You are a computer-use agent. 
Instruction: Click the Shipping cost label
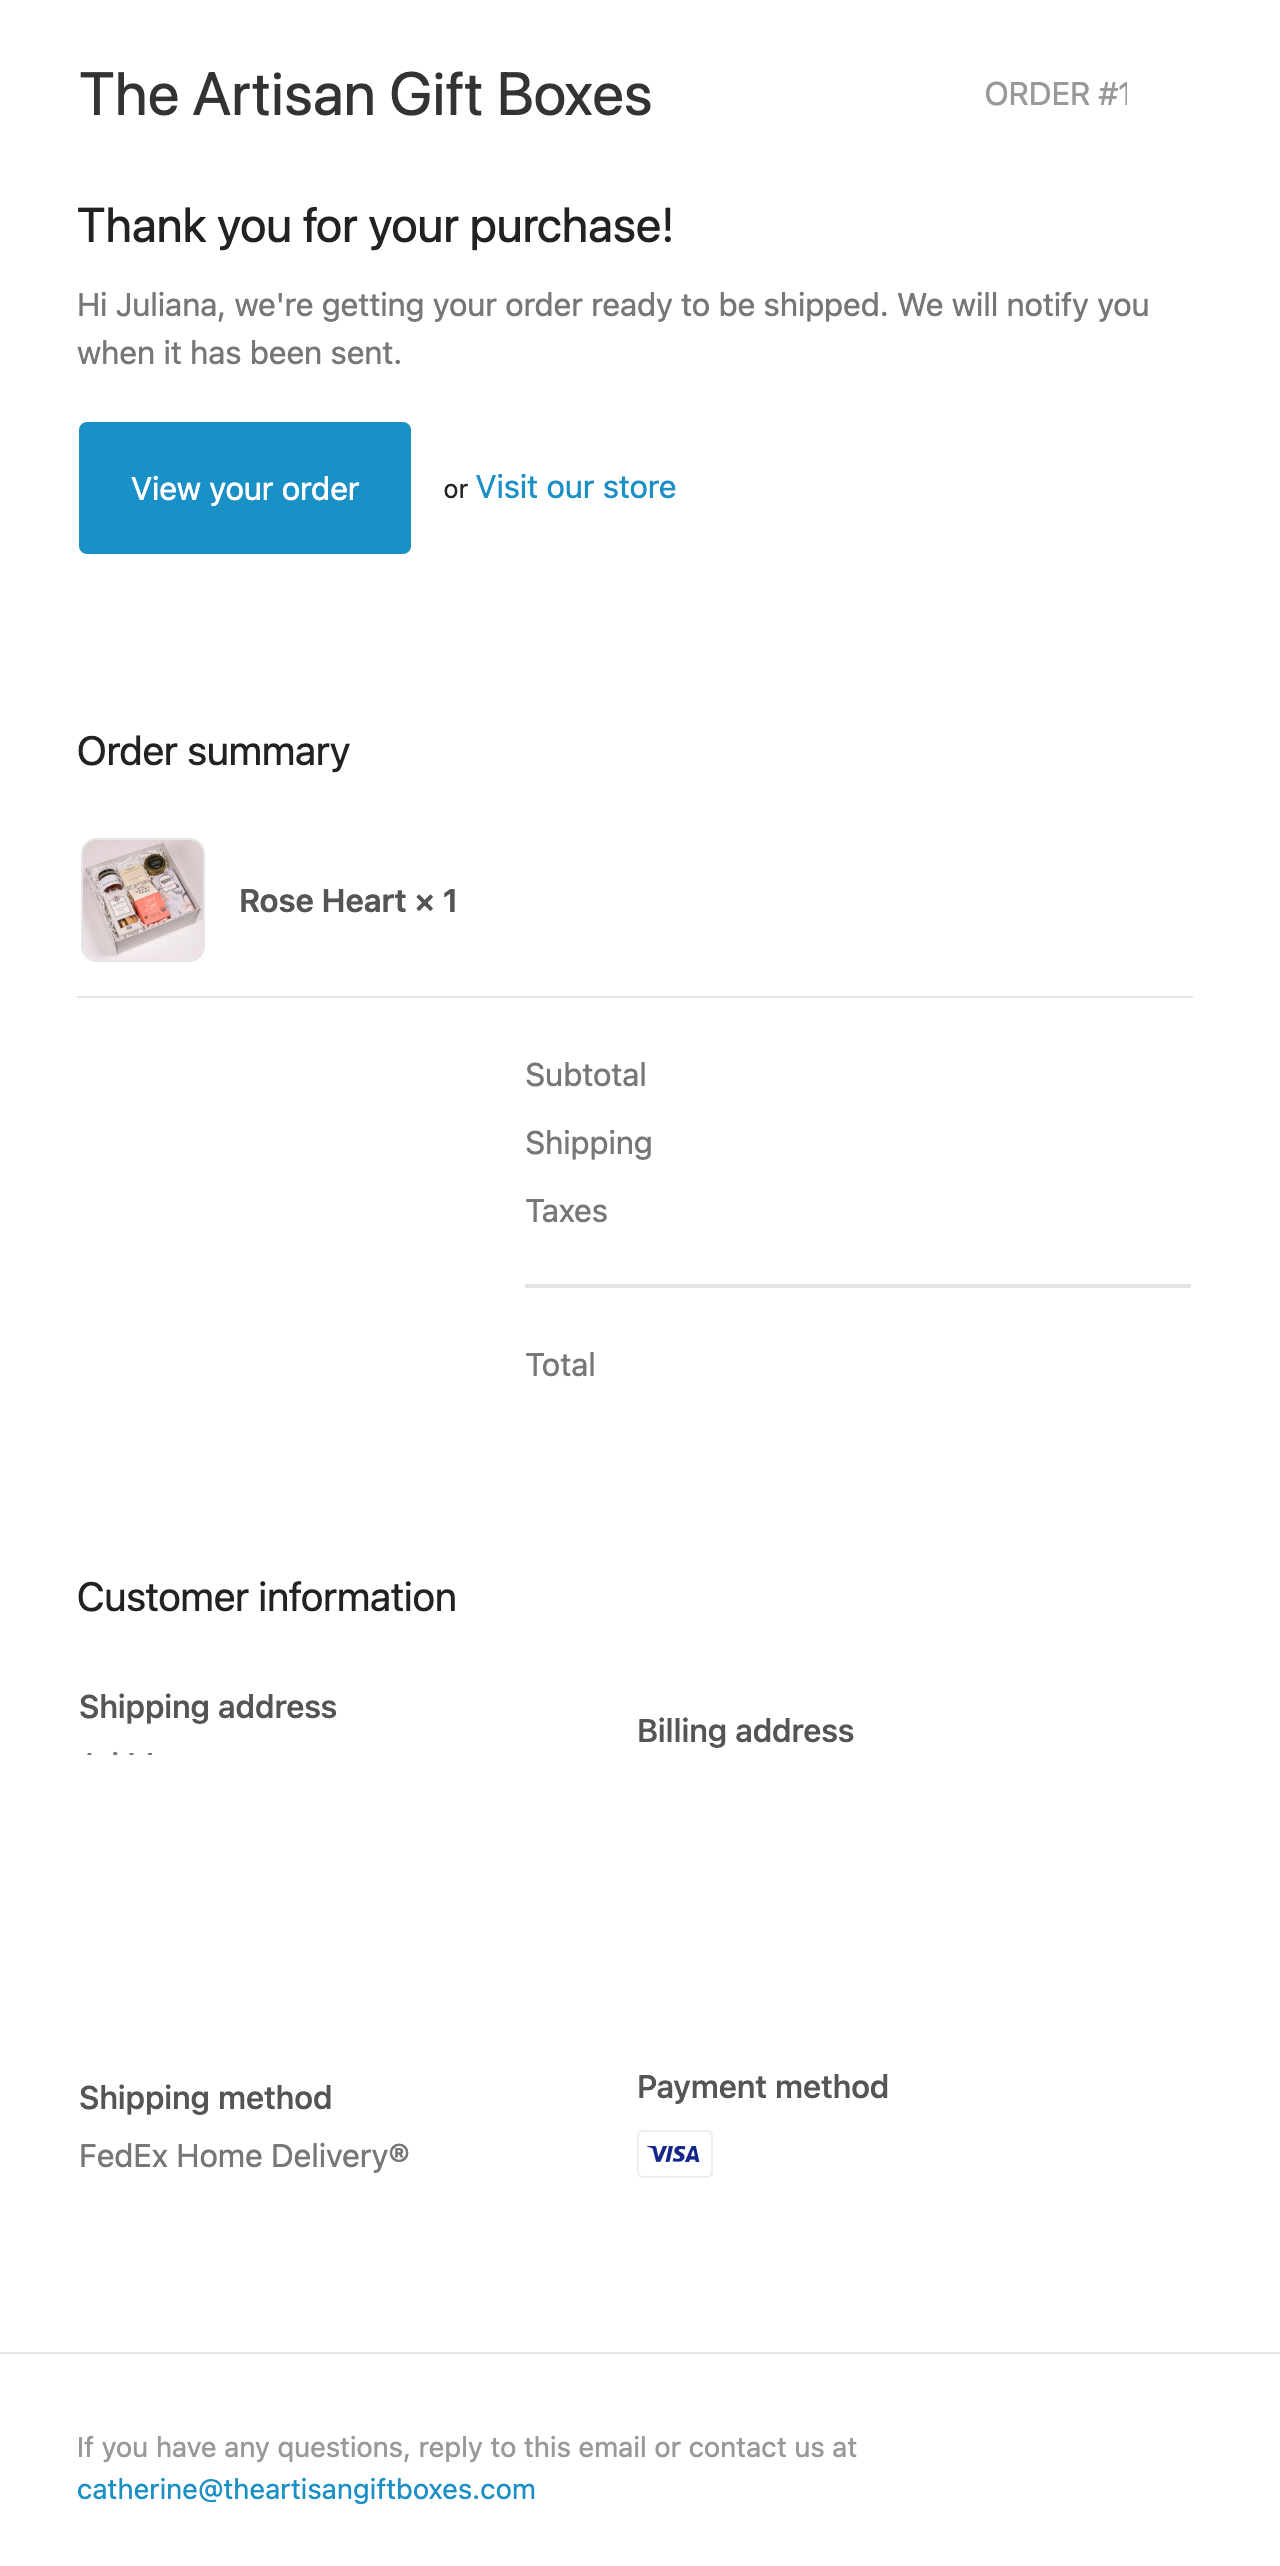589,1143
